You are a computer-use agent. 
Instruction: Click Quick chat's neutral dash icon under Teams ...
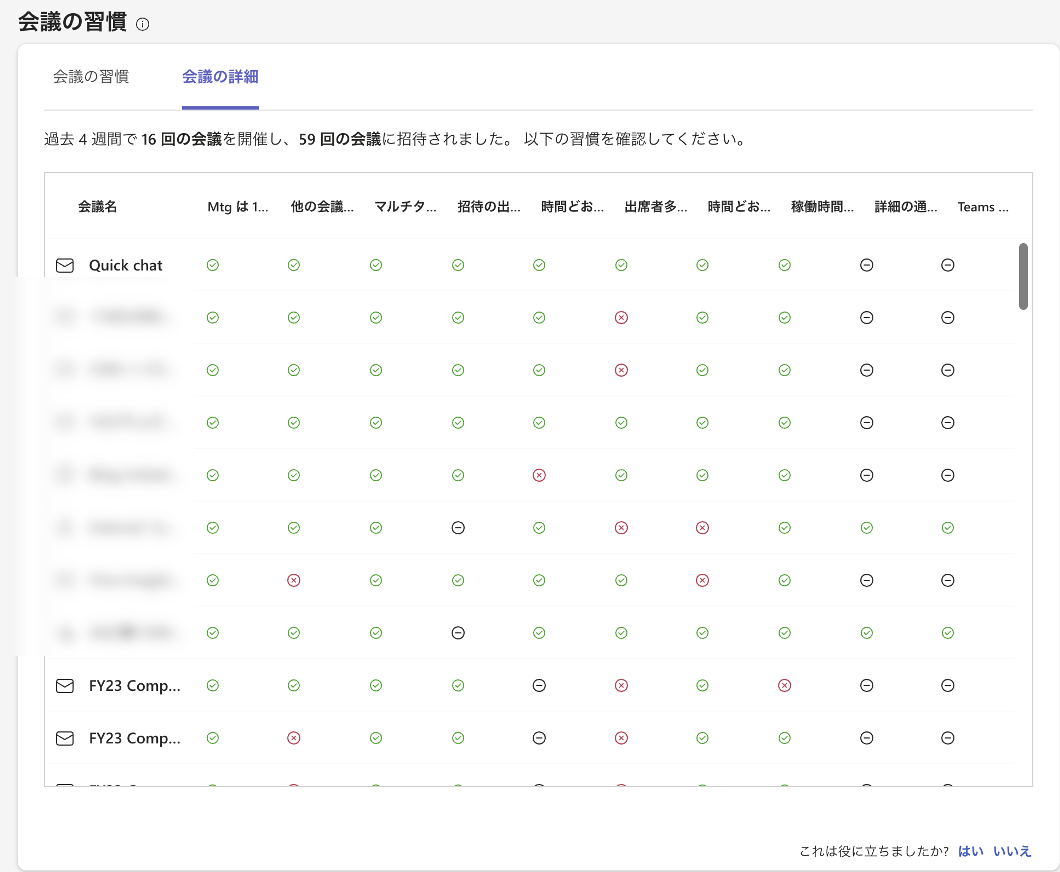(x=948, y=265)
